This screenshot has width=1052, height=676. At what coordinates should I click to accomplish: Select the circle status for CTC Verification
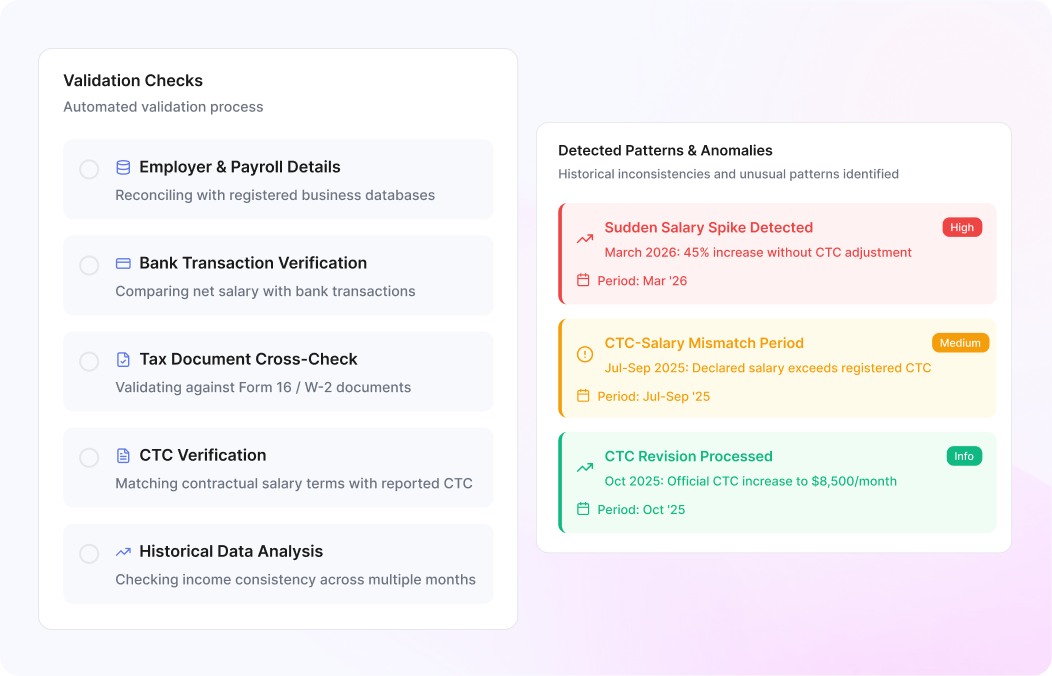[x=89, y=457]
